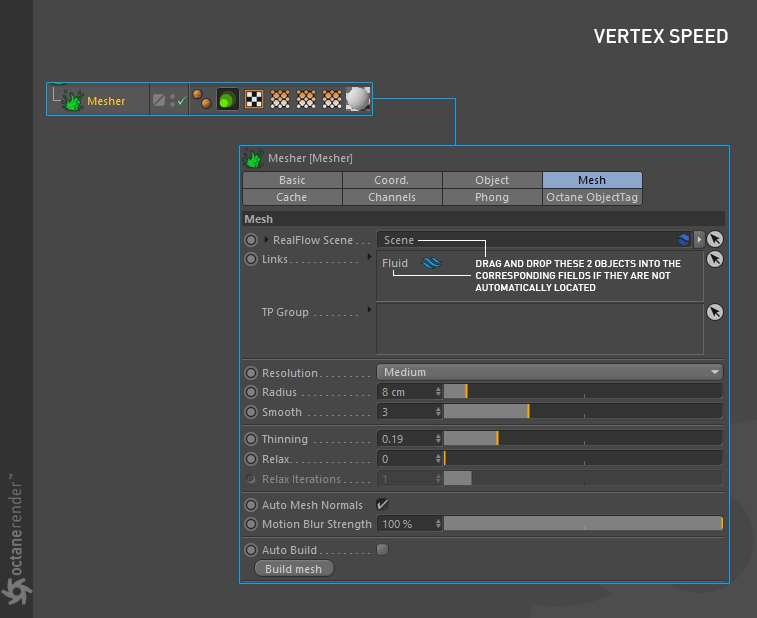Click the empty TP Group list field
757x618 pixels.
[x=540, y=329]
